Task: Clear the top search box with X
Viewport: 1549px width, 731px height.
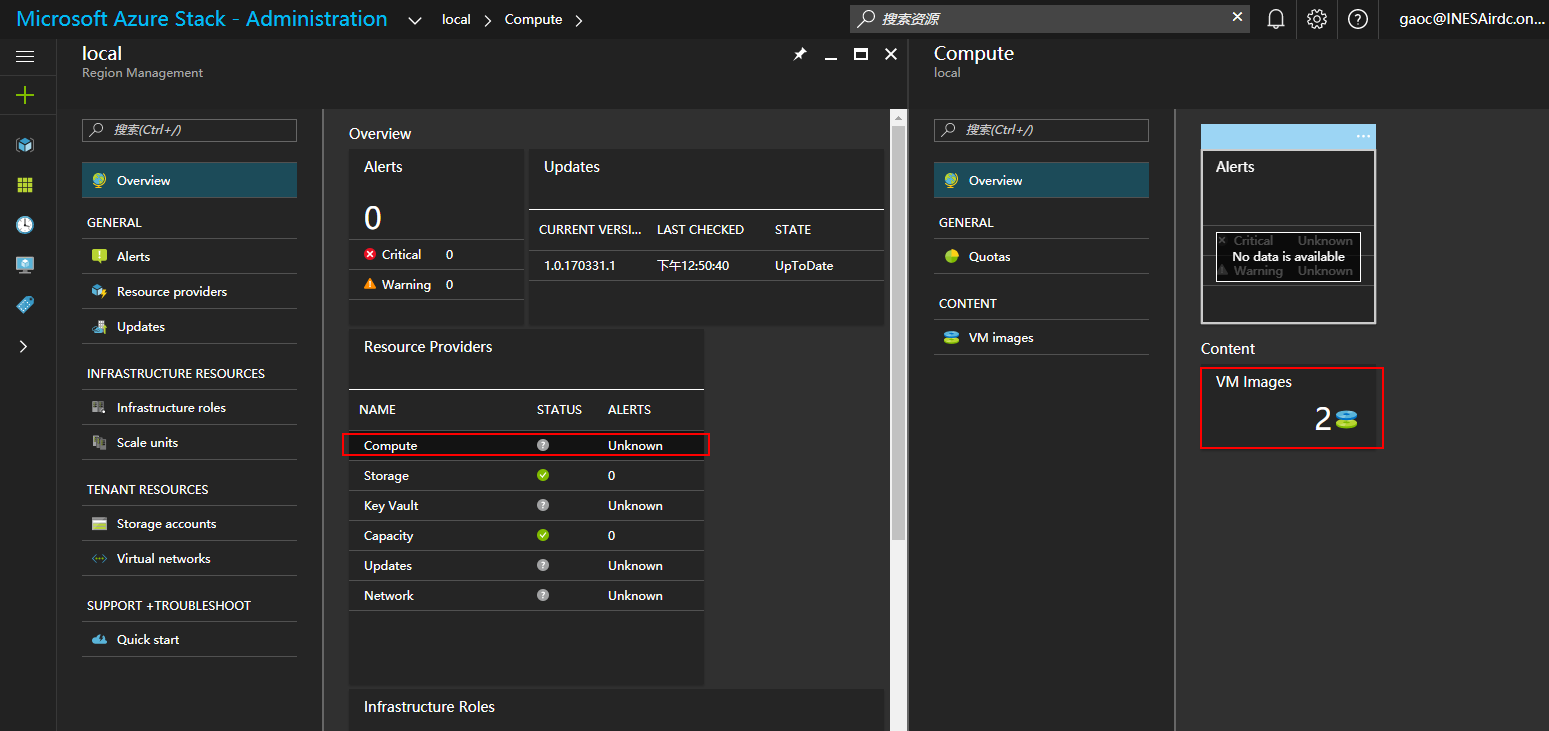Action: [x=1237, y=17]
